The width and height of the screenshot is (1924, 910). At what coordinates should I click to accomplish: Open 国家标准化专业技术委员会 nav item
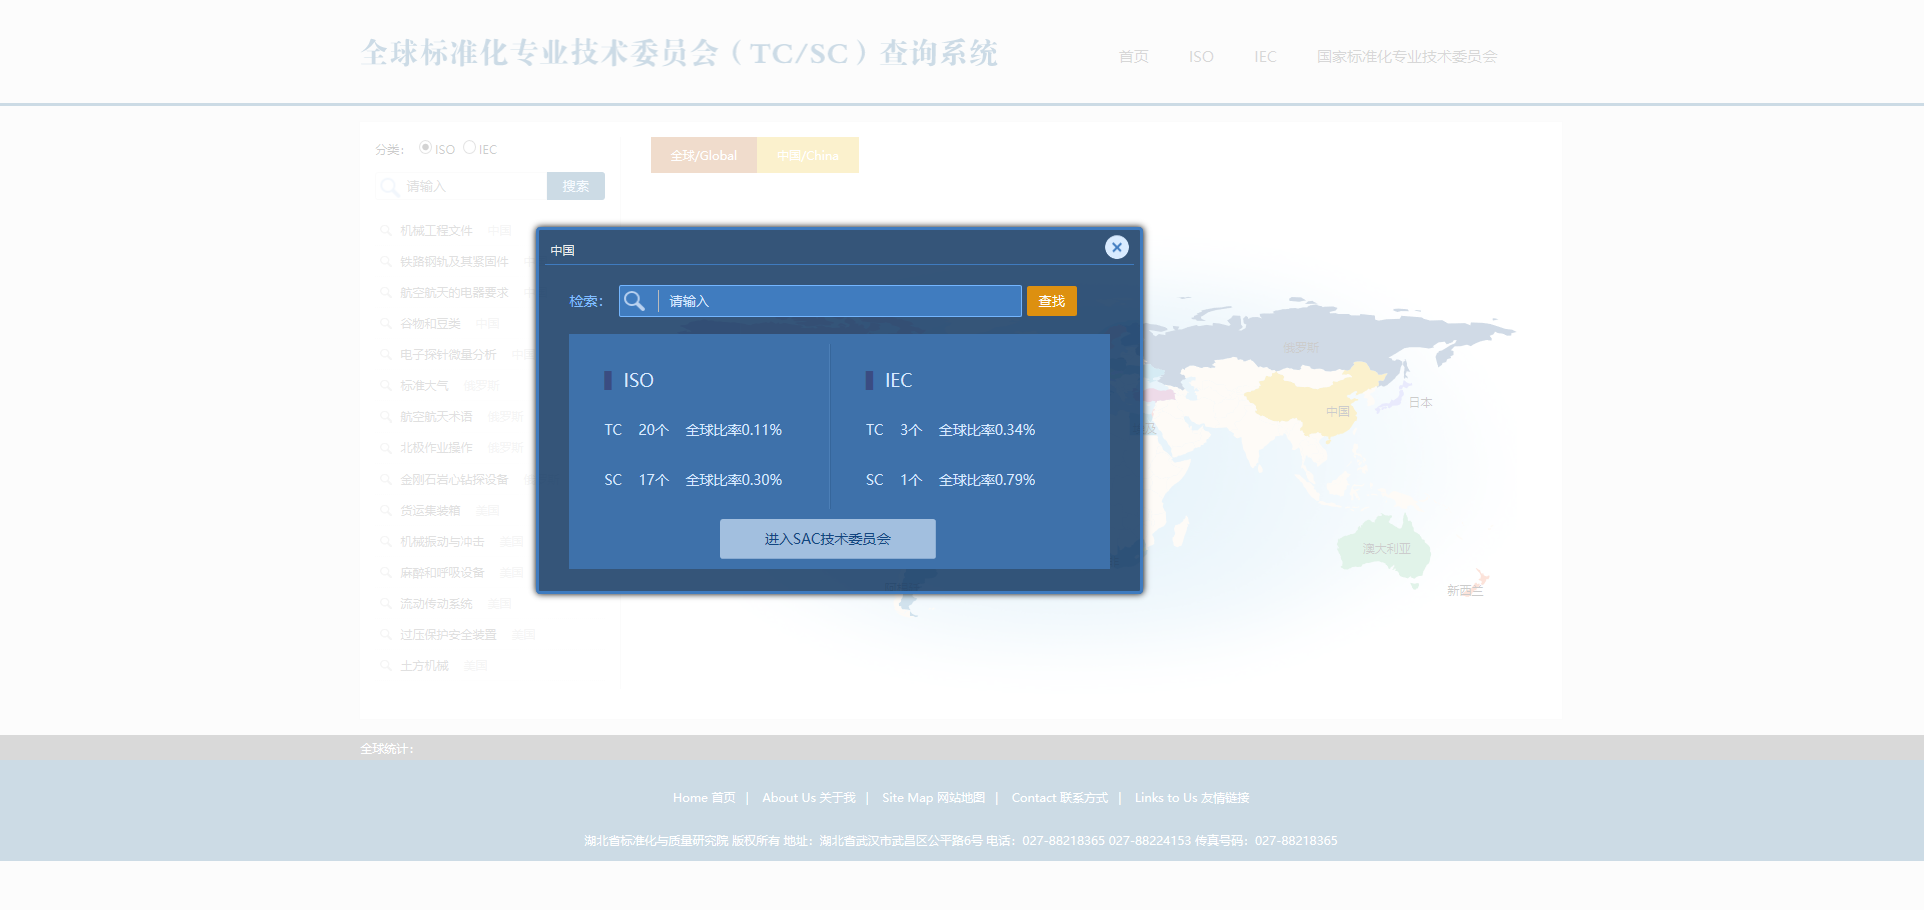[x=1406, y=57]
